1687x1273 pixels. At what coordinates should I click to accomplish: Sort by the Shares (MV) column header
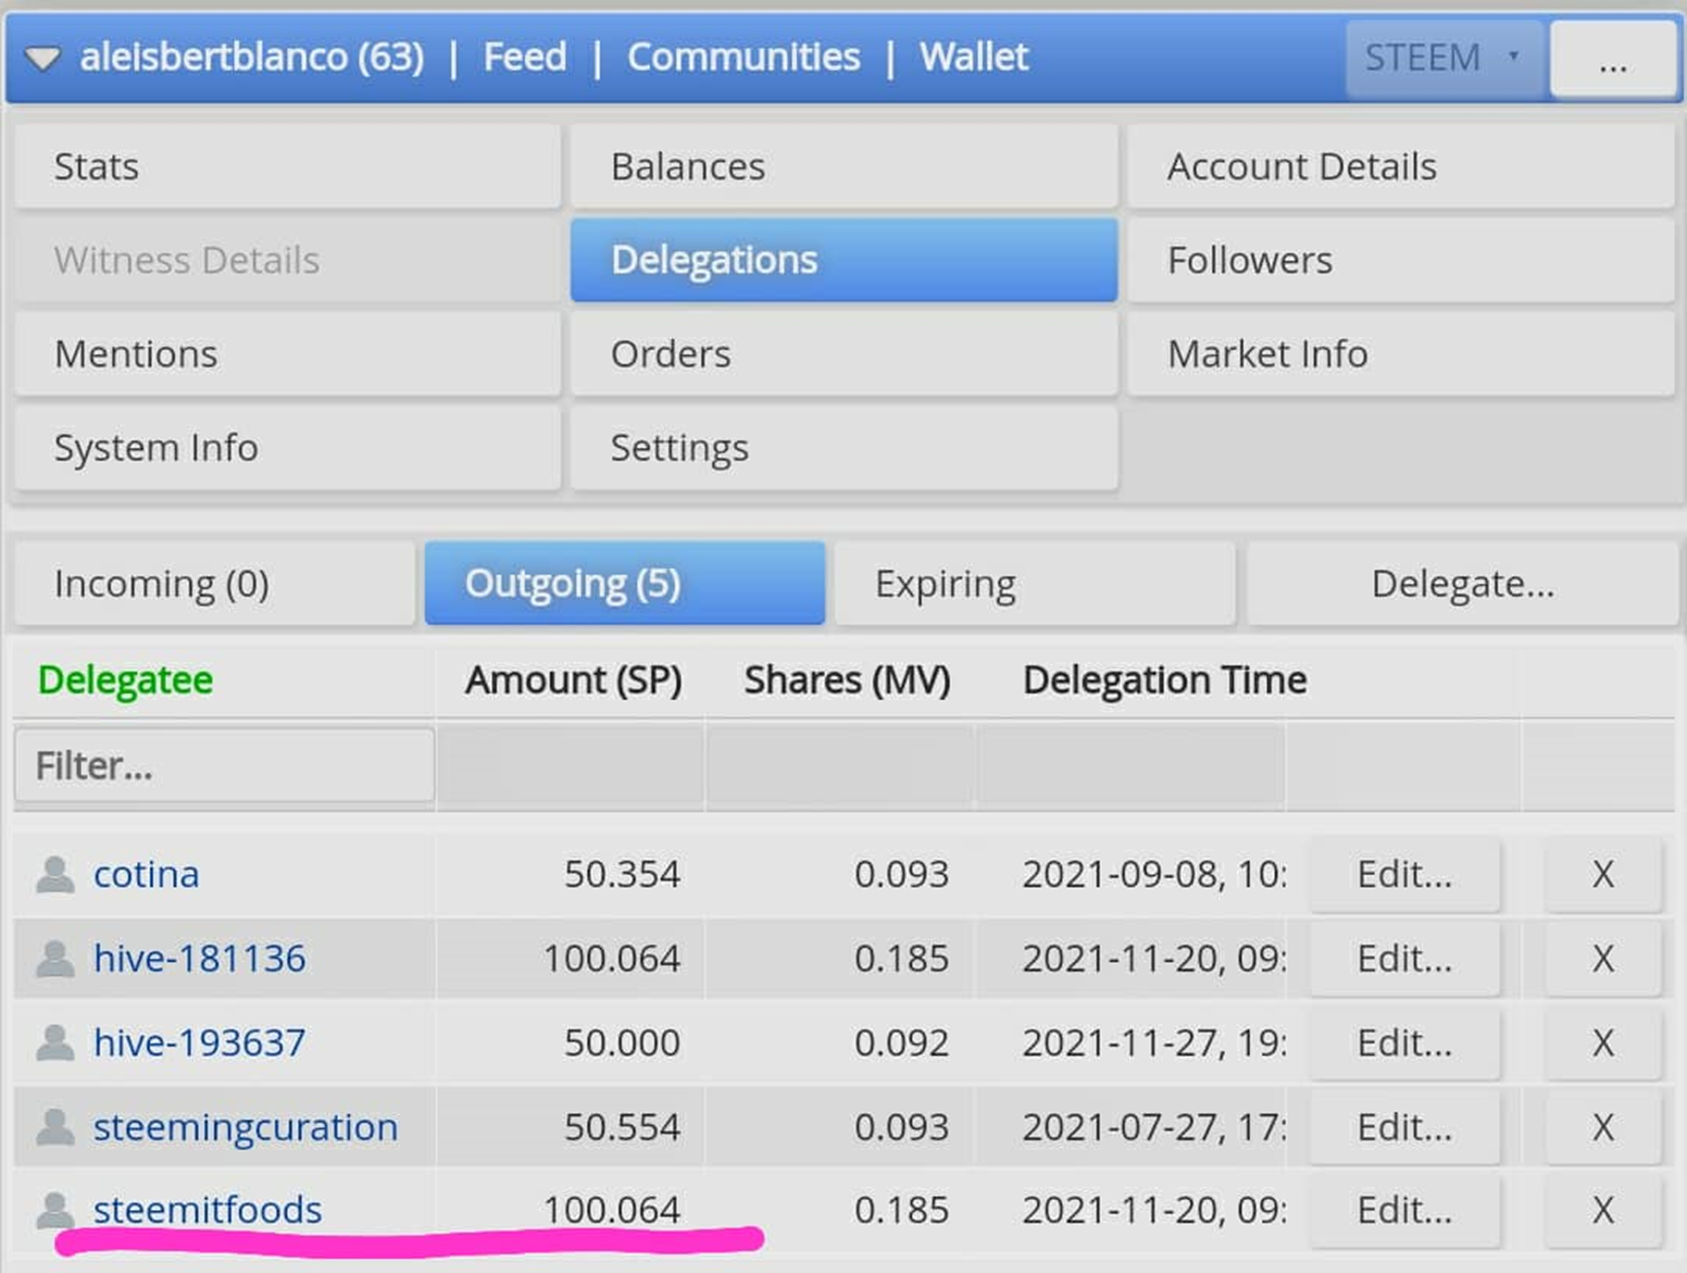tap(847, 680)
